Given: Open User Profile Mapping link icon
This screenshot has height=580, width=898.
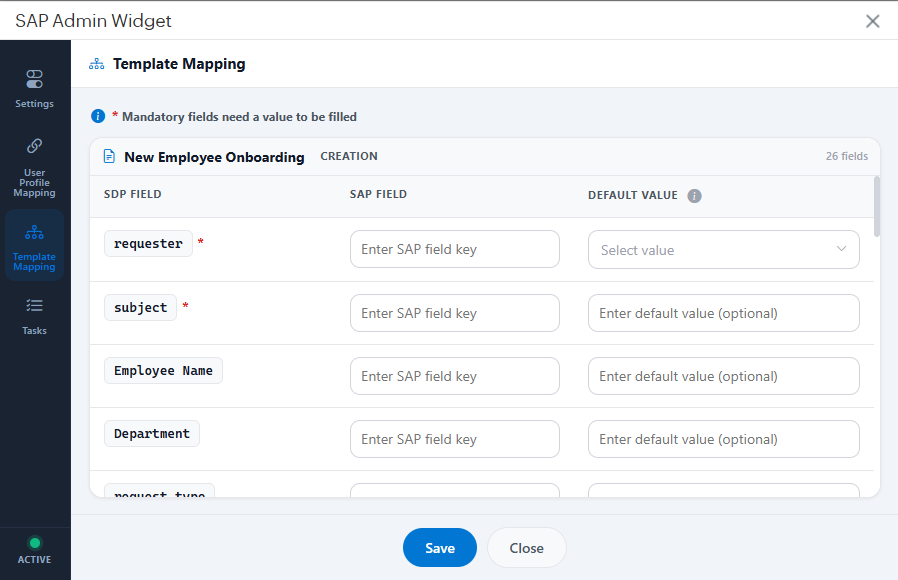Looking at the screenshot, I should 34,146.
